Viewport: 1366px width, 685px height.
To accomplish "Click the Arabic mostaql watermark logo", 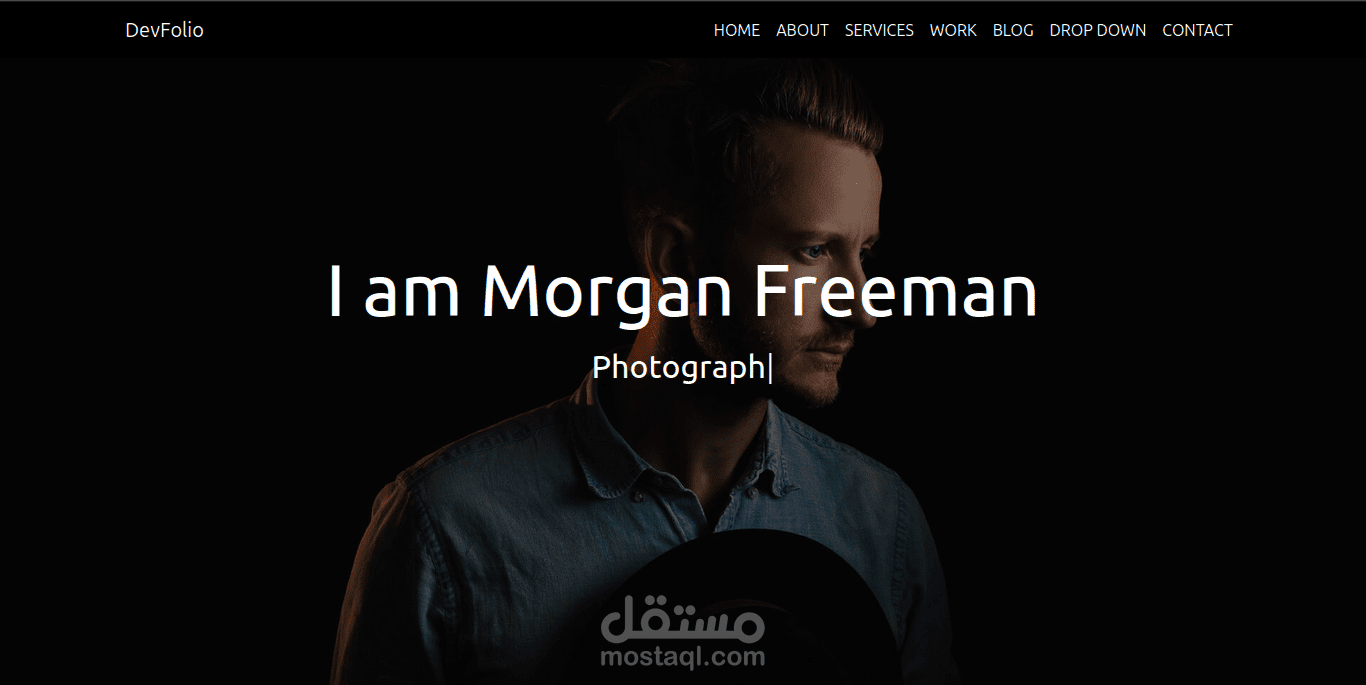I will 683,618.
